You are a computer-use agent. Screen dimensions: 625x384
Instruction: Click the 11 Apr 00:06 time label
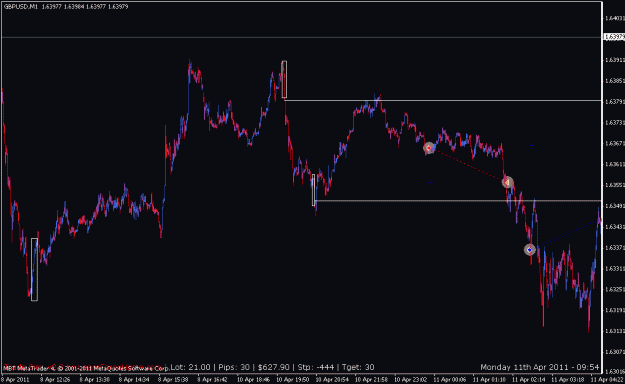pos(450,380)
